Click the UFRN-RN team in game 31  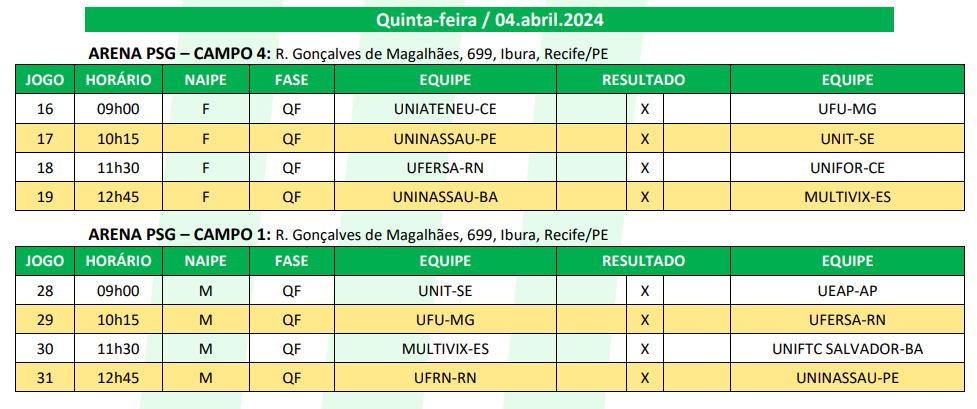click(x=445, y=378)
